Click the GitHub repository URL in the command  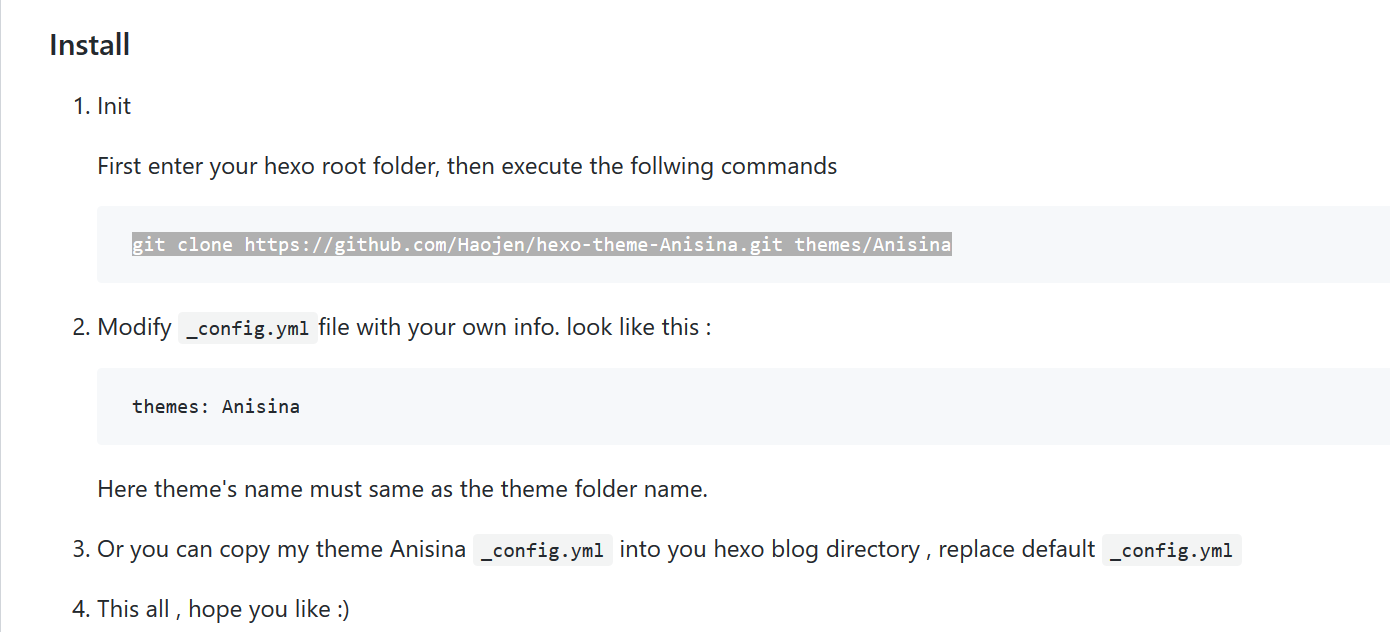pos(513,245)
